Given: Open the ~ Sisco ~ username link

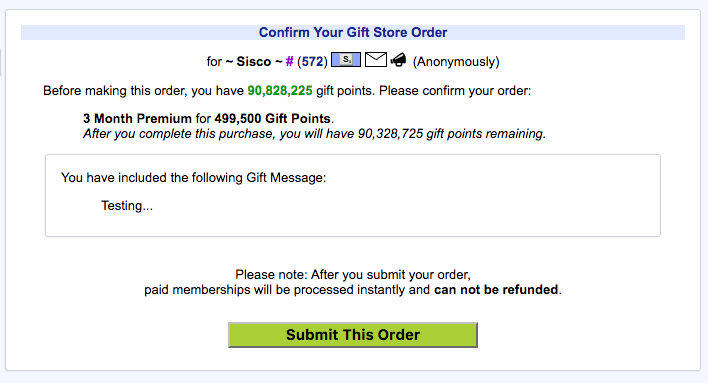Looking at the screenshot, I should (x=254, y=61).
